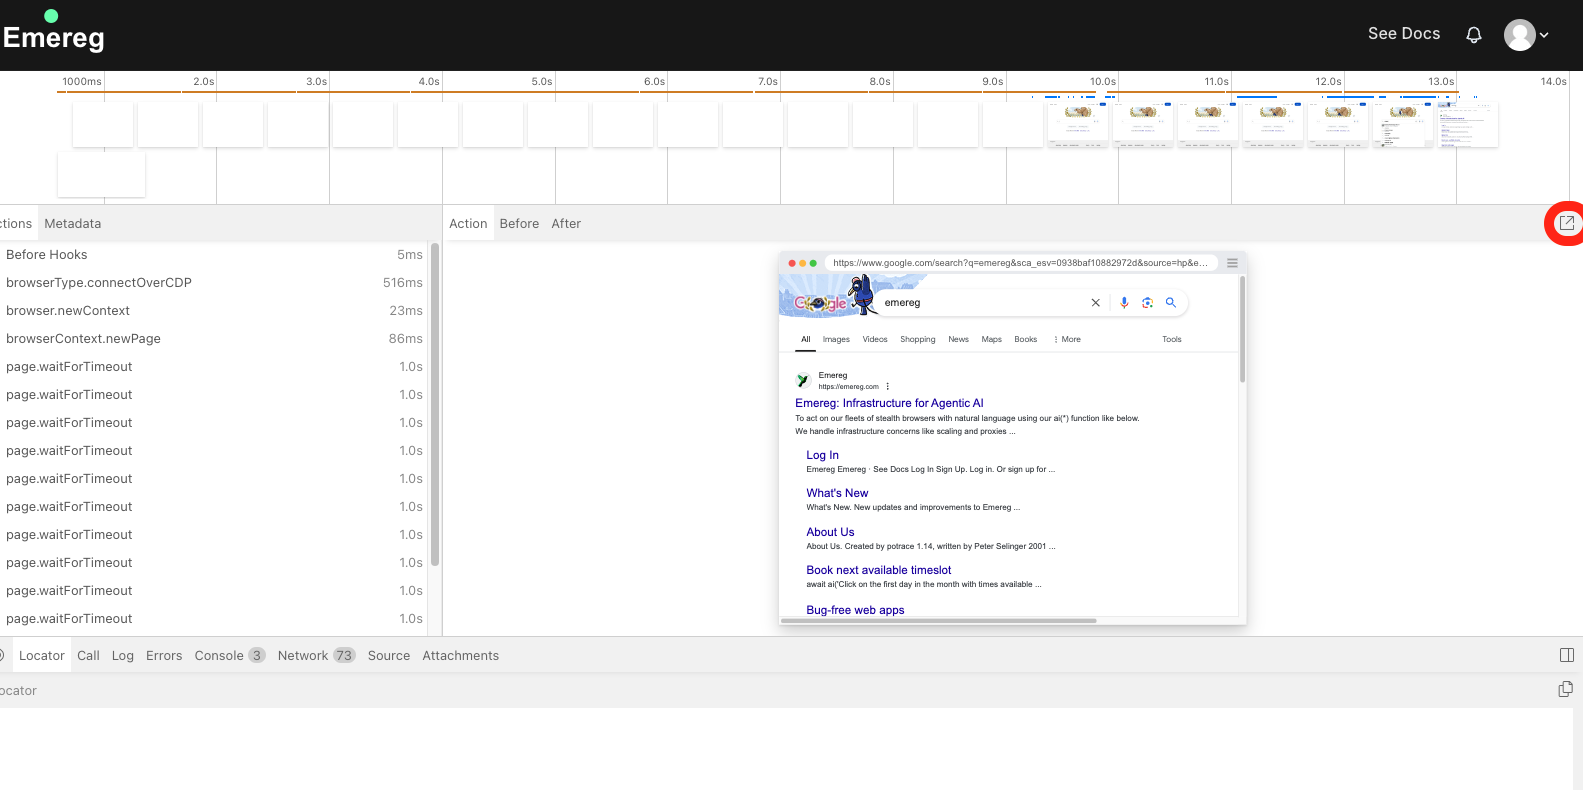Select the Videos tab in Google results
This screenshot has height=790, width=1583.
tap(875, 340)
